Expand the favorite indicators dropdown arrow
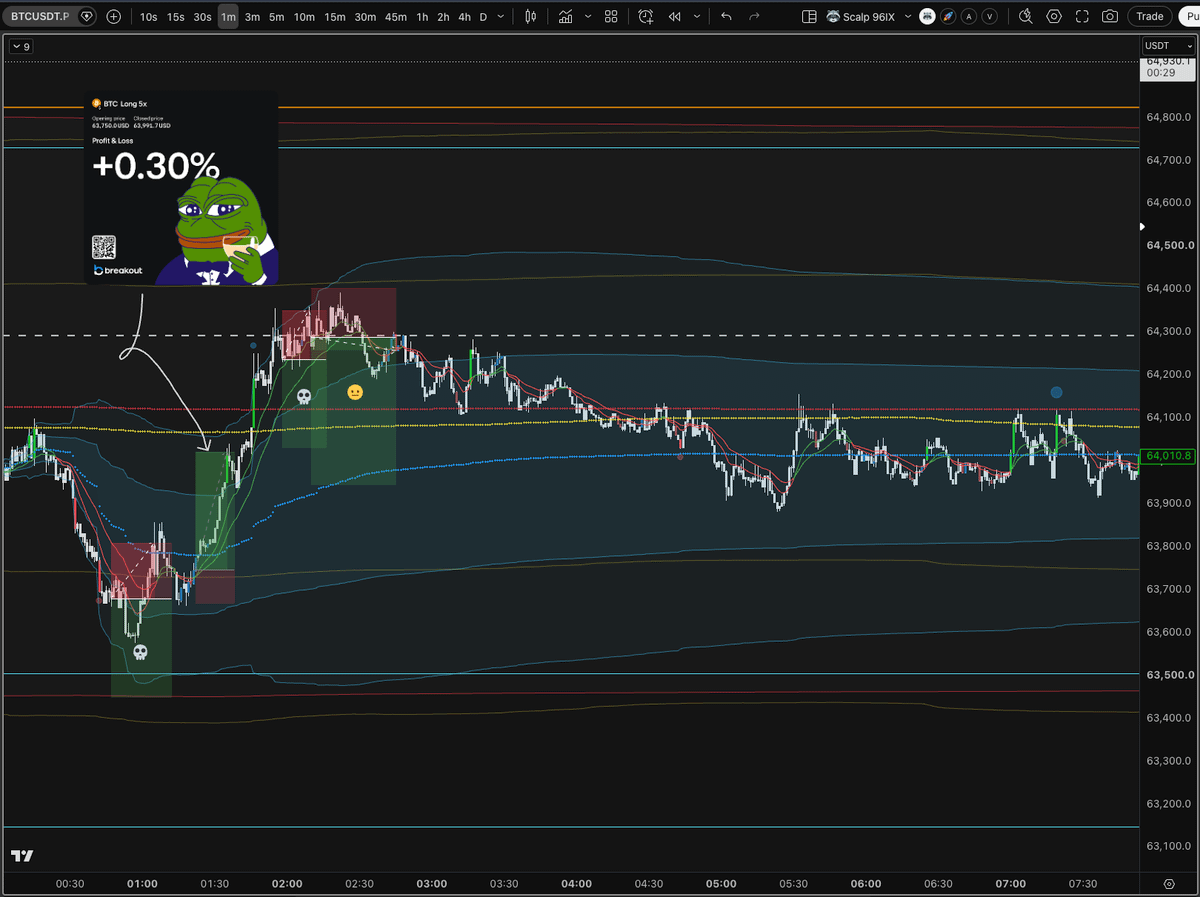This screenshot has height=897, width=1200. (586, 16)
